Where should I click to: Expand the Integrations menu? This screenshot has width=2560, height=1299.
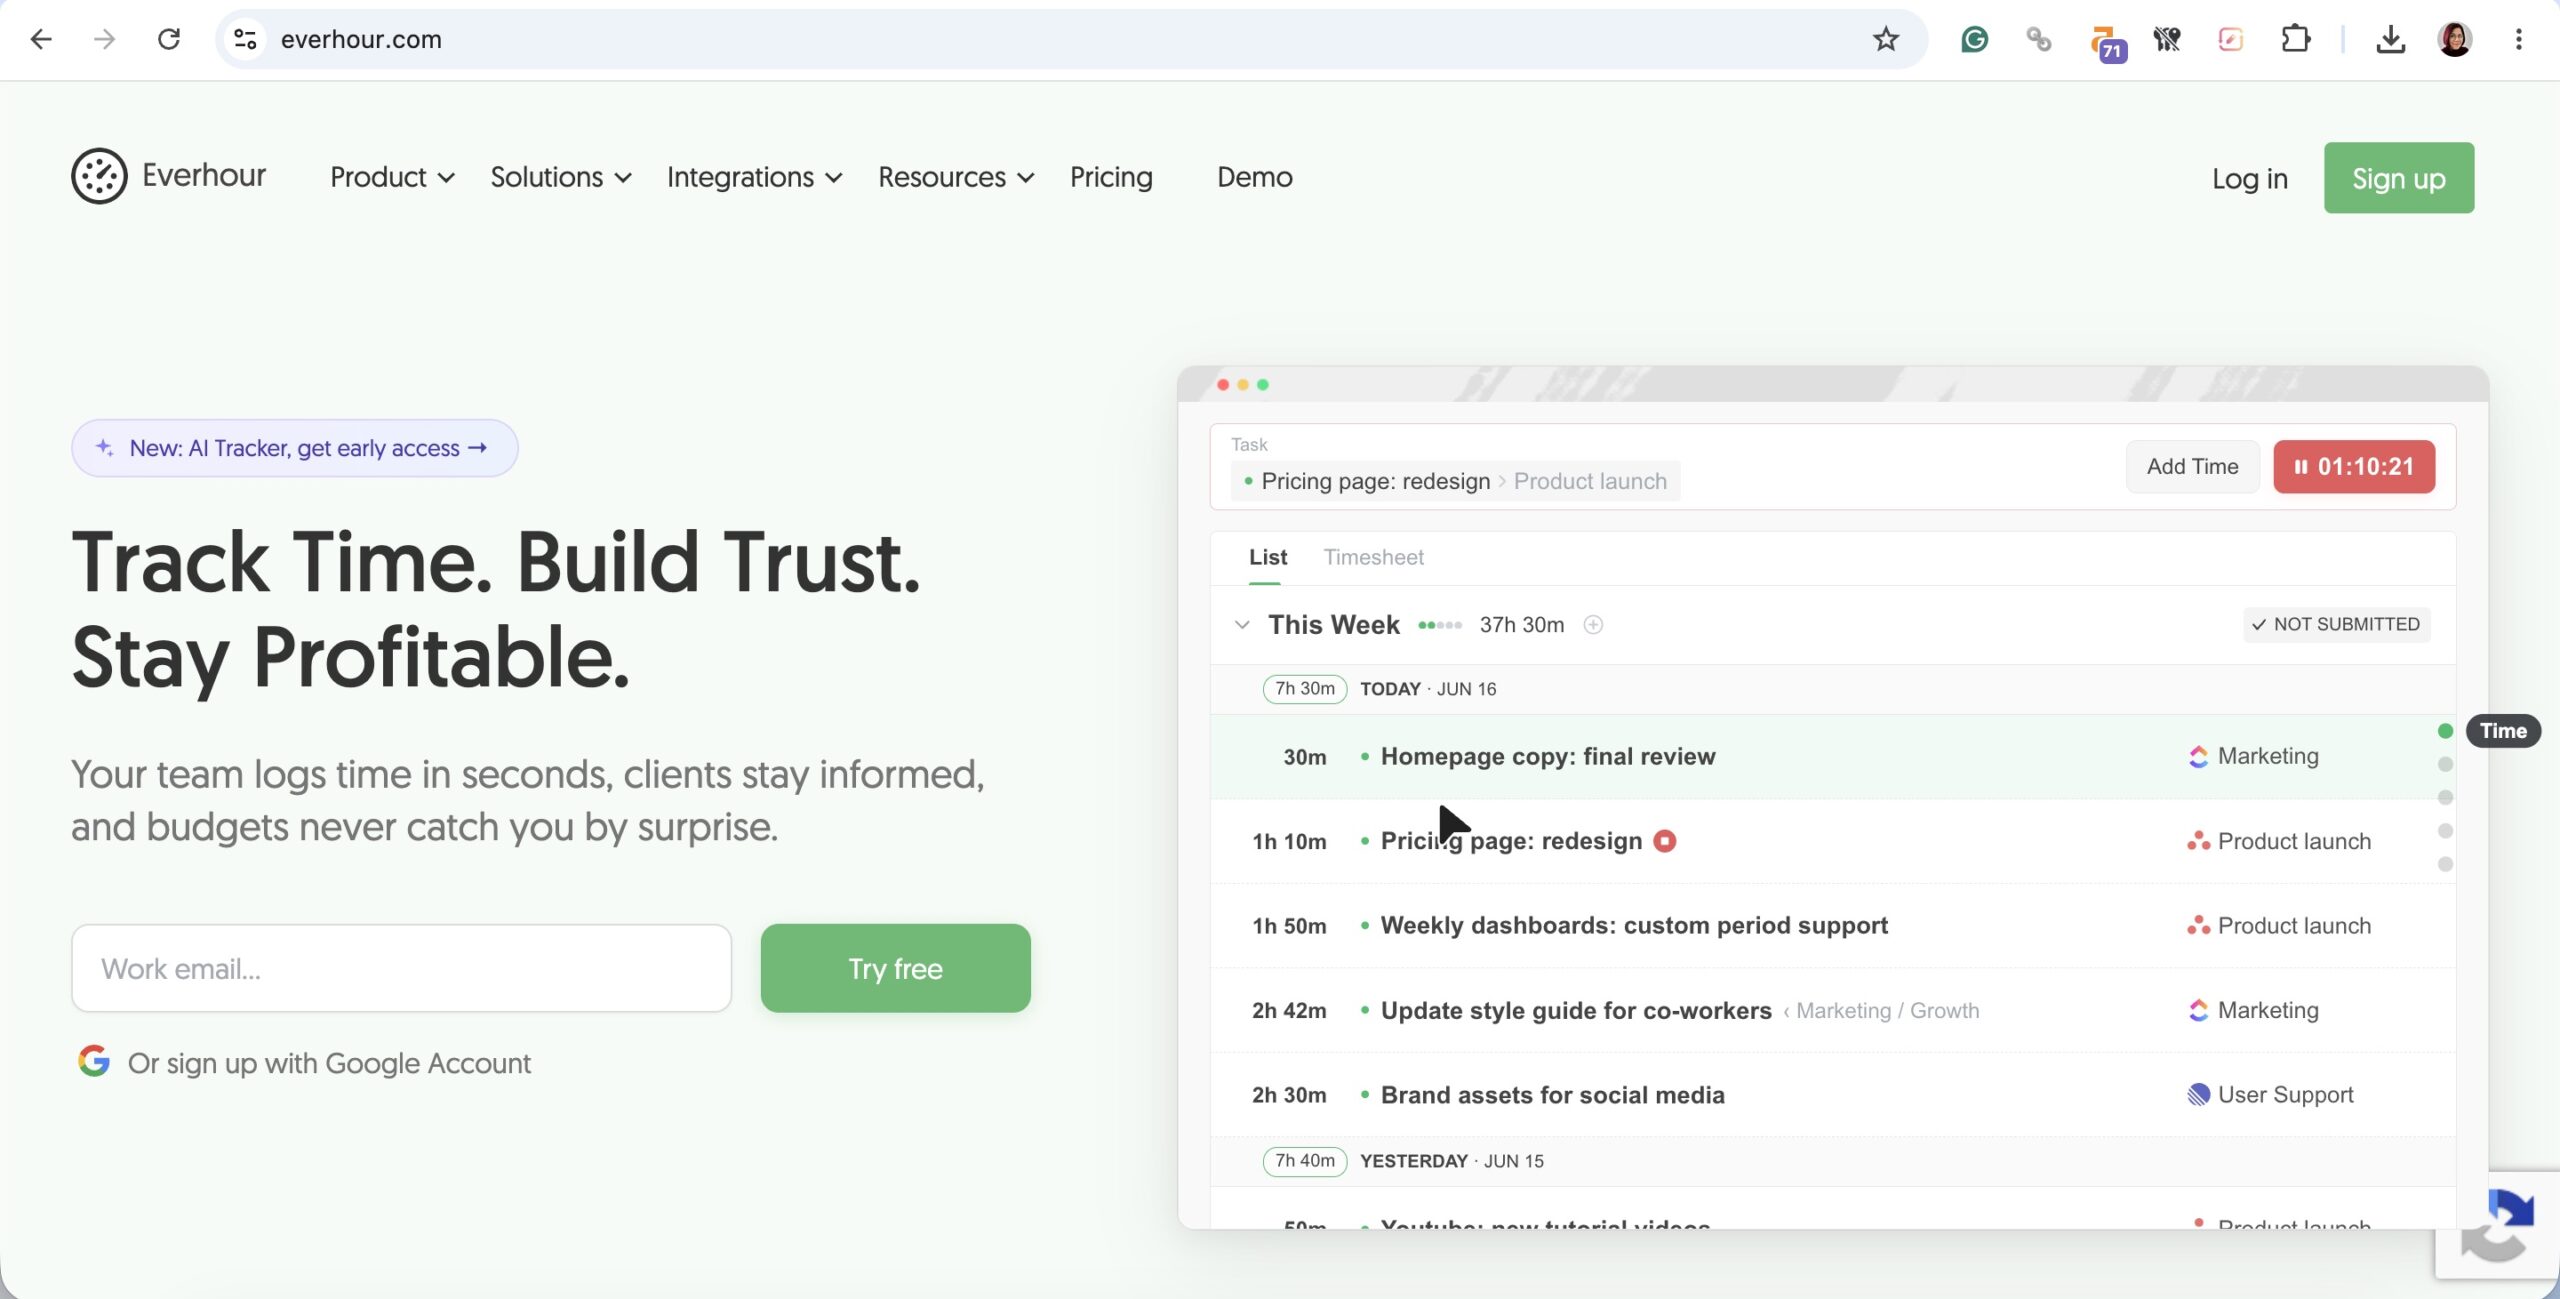755,178
